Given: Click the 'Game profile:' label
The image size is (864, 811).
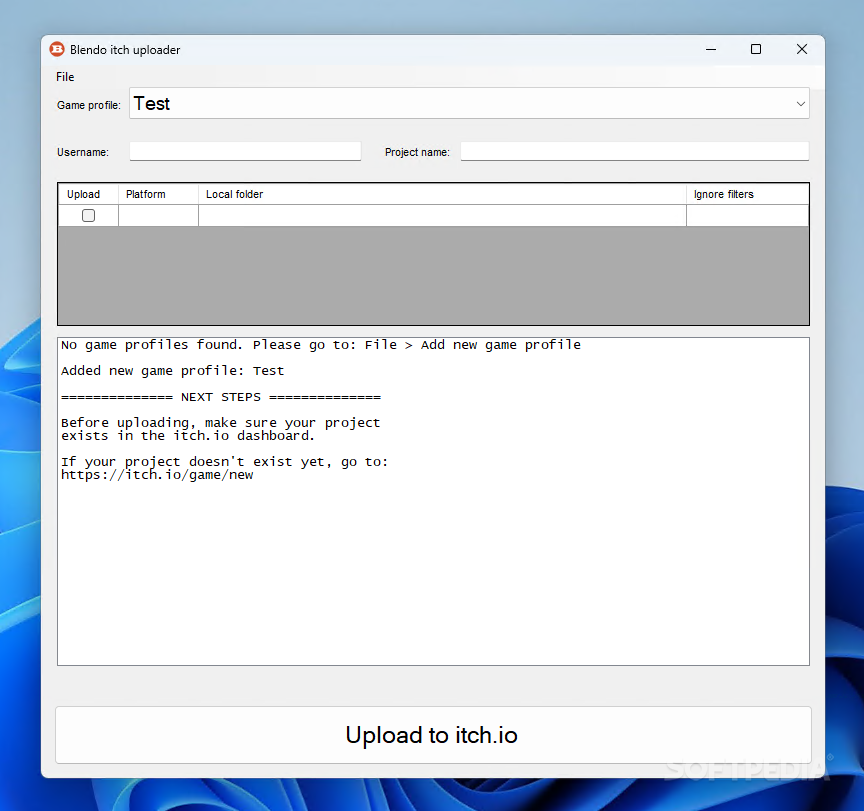Looking at the screenshot, I should [89, 105].
